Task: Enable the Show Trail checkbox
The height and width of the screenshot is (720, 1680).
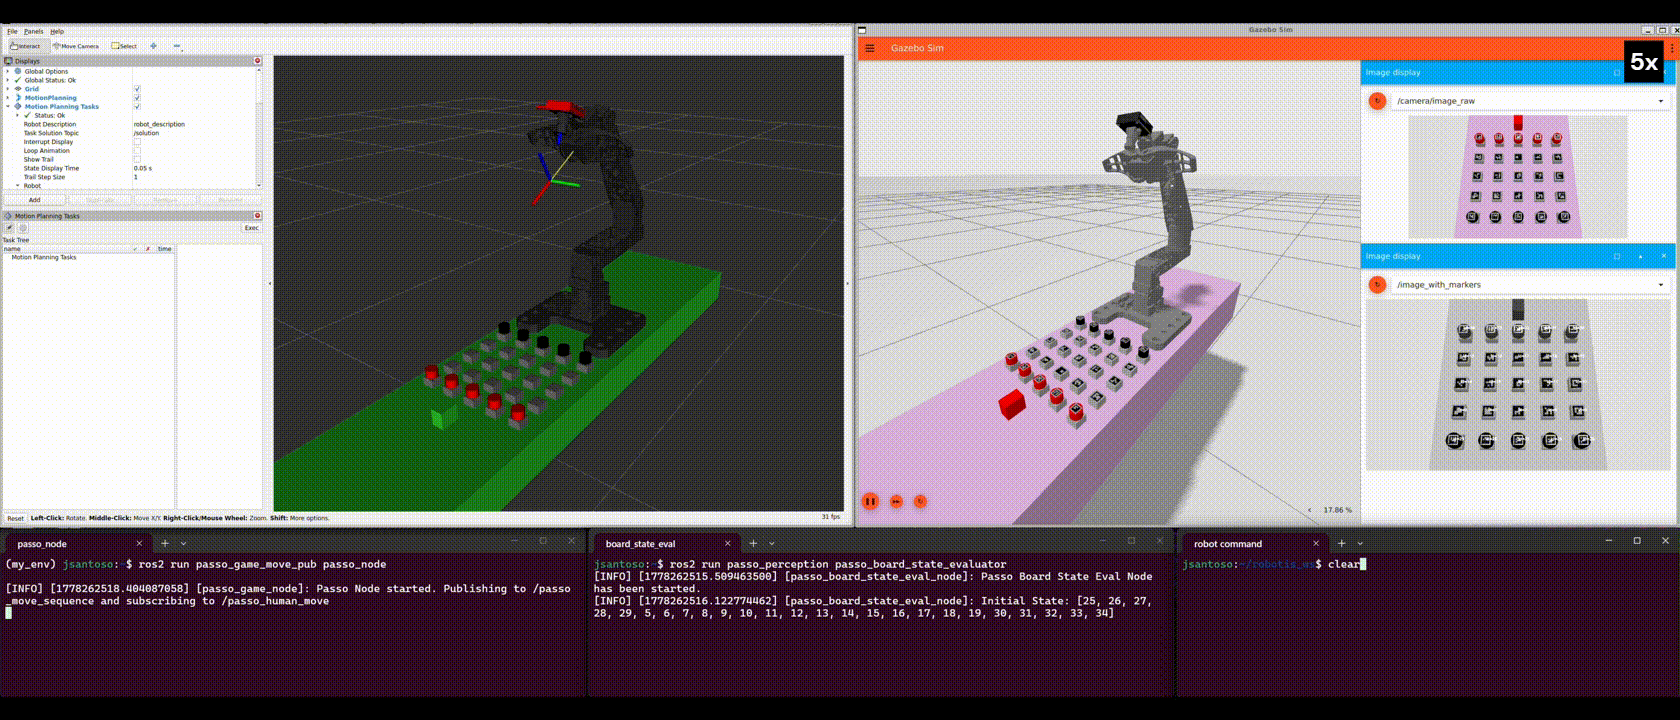Action: 137,159
